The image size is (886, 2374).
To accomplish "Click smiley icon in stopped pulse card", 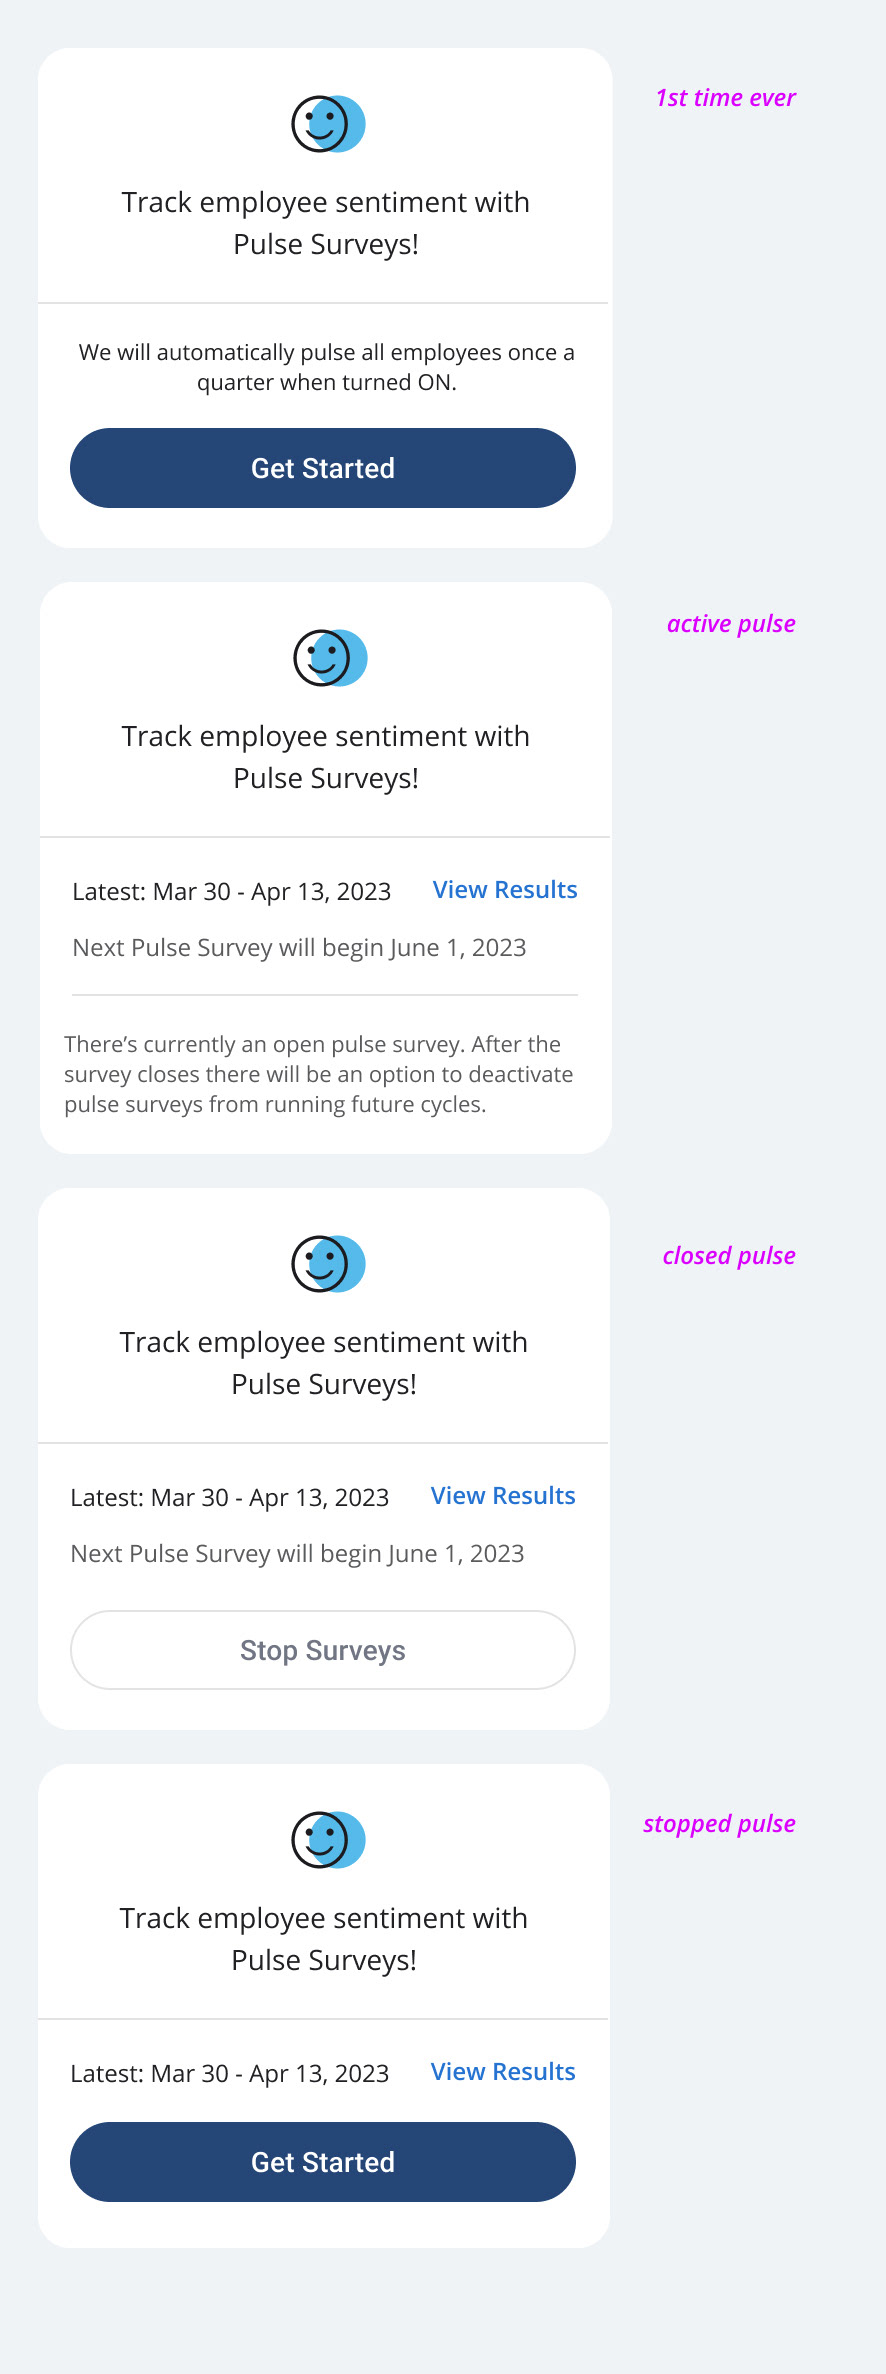I will (328, 1840).
